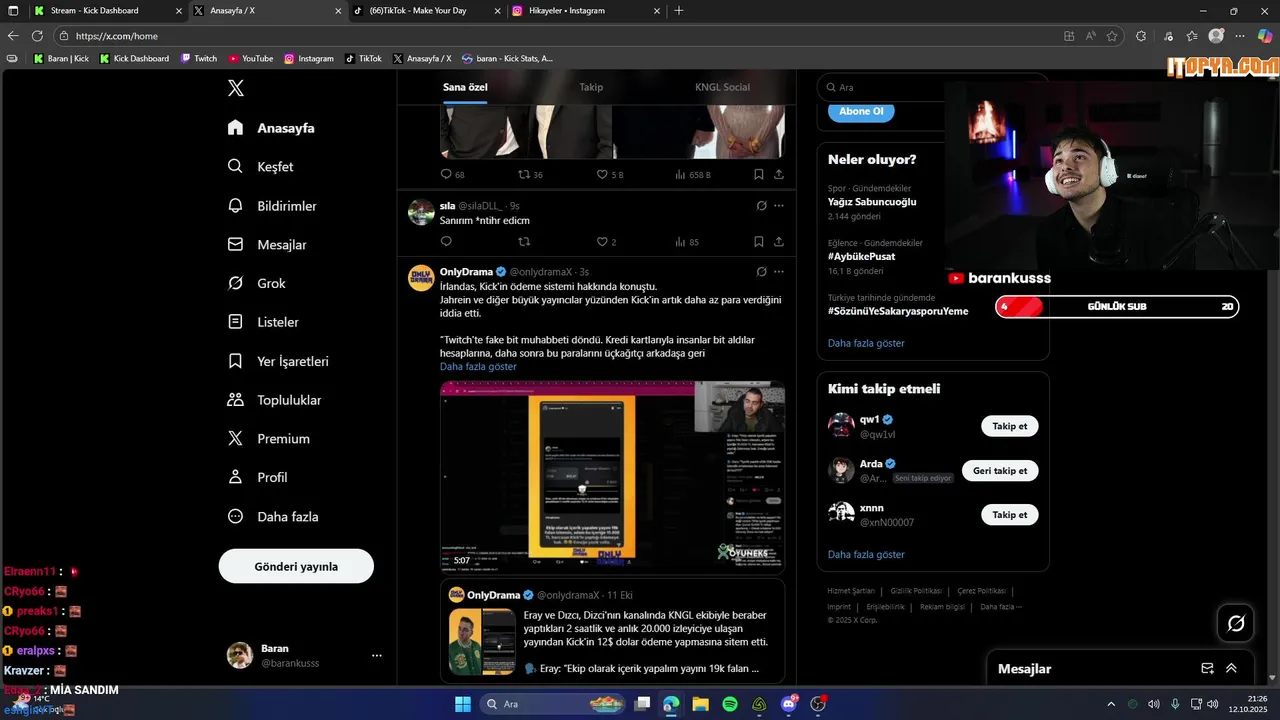Bookmark sıla's post
The image size is (1280, 720).
tap(759, 241)
